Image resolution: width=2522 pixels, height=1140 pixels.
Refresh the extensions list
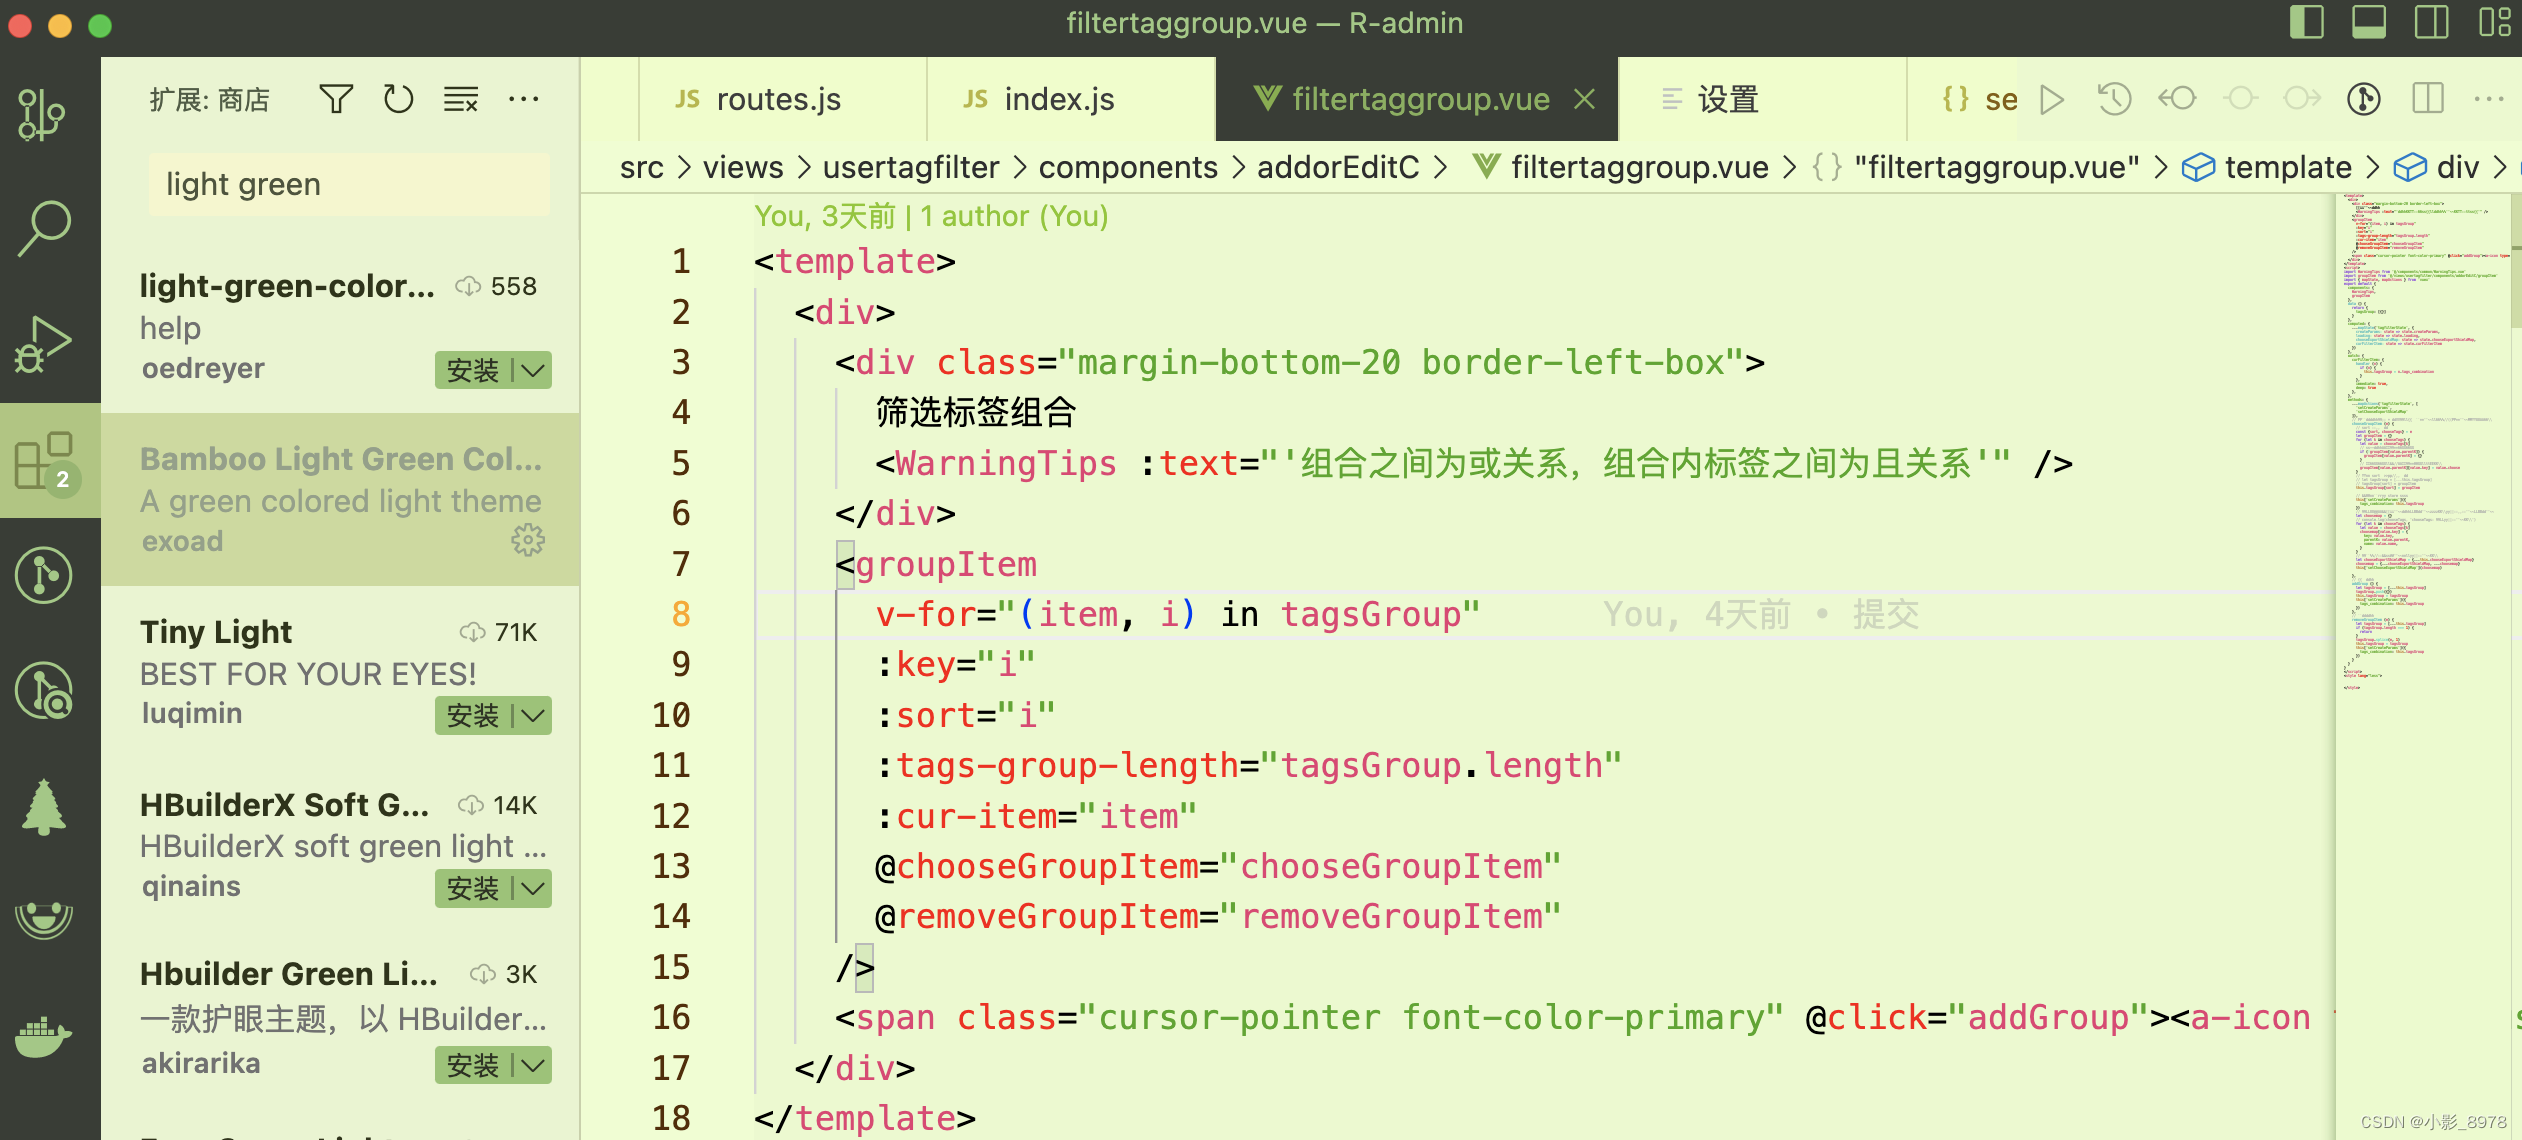click(x=398, y=98)
